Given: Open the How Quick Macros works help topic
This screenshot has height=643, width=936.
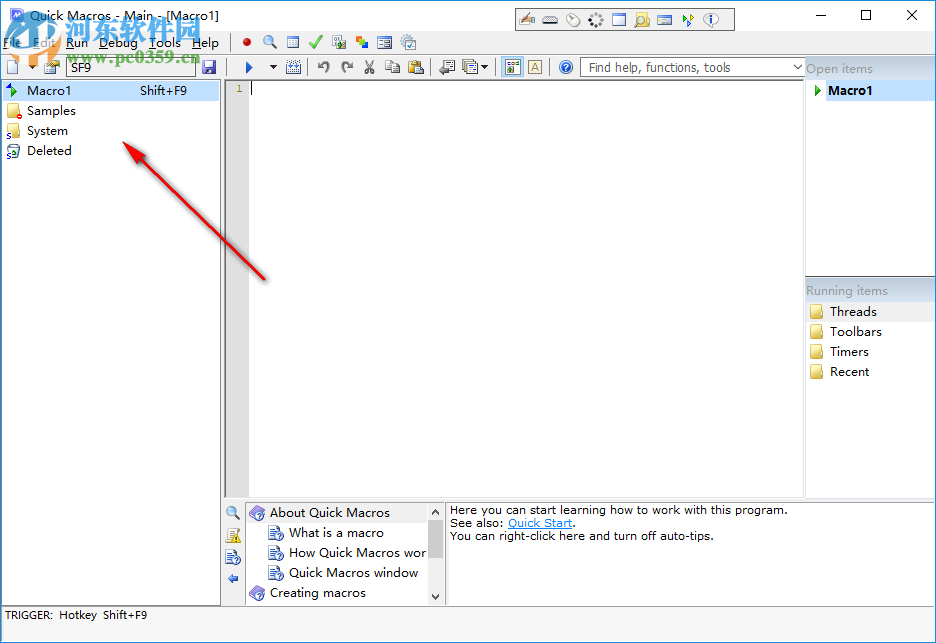Looking at the screenshot, I should pos(358,552).
